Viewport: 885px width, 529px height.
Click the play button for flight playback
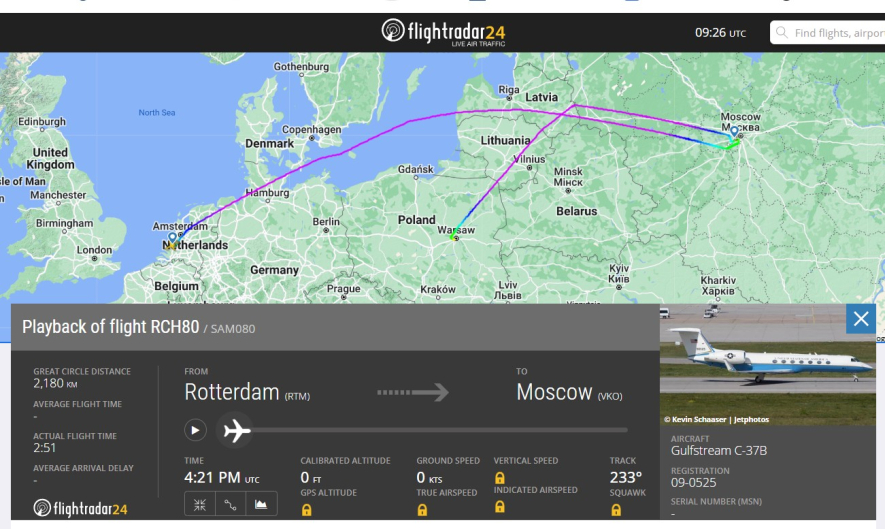click(x=195, y=430)
